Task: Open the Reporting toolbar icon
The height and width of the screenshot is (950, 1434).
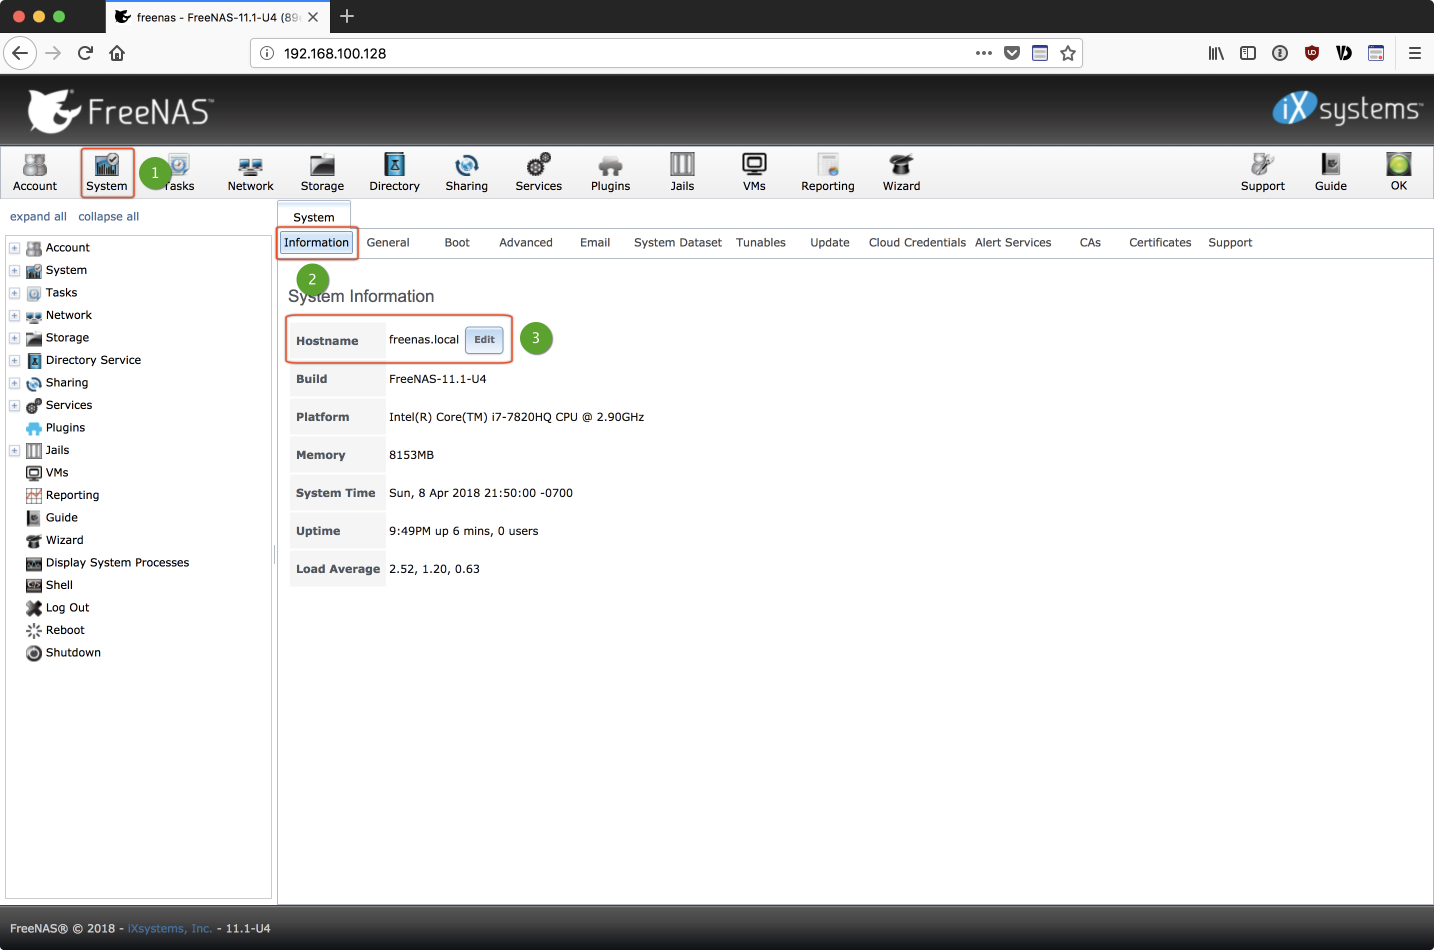Action: pos(827,172)
